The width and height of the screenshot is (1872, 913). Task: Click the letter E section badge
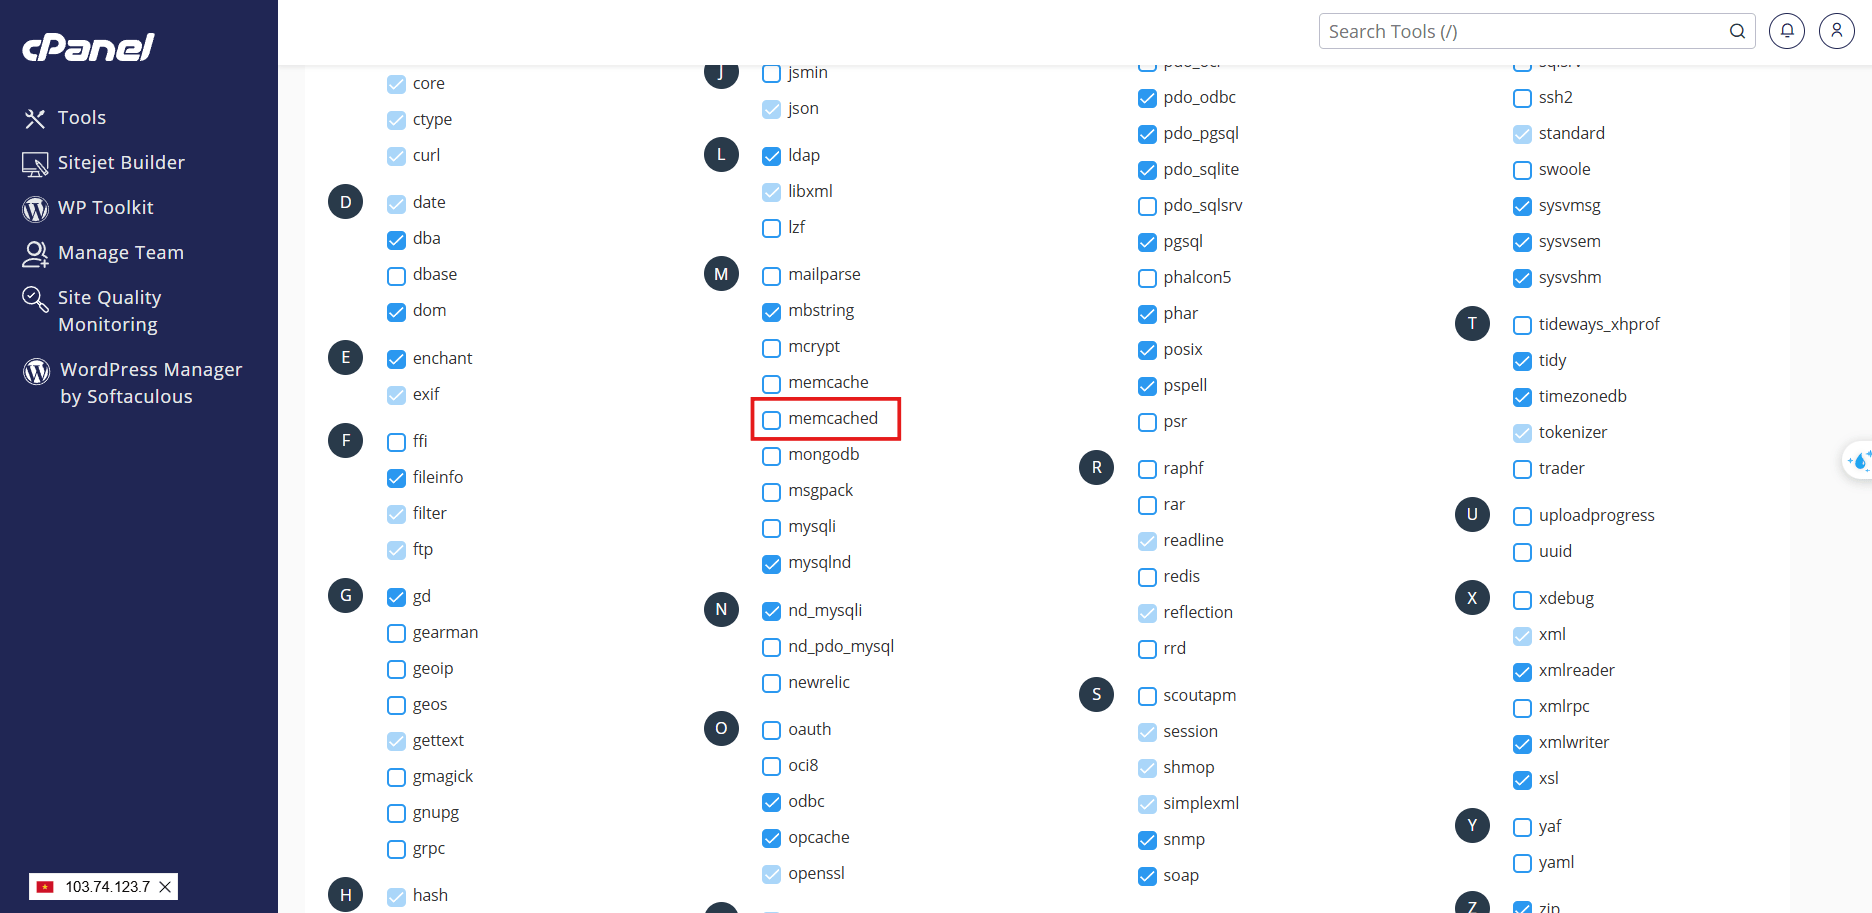pos(346,357)
